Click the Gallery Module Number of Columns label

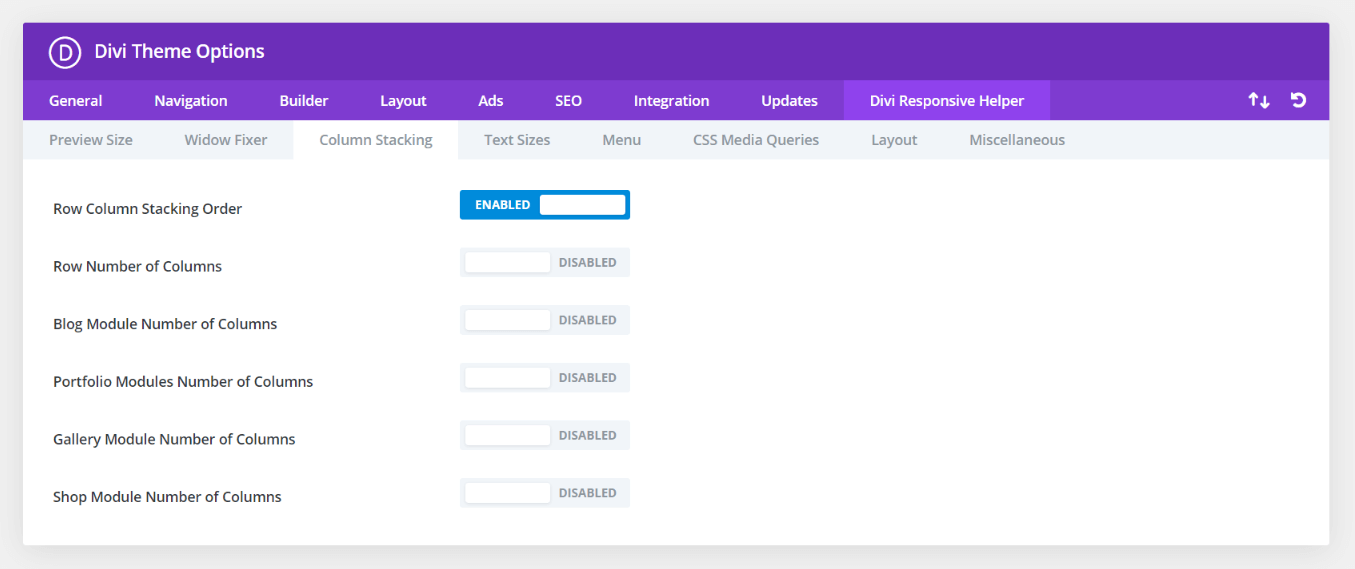[174, 439]
